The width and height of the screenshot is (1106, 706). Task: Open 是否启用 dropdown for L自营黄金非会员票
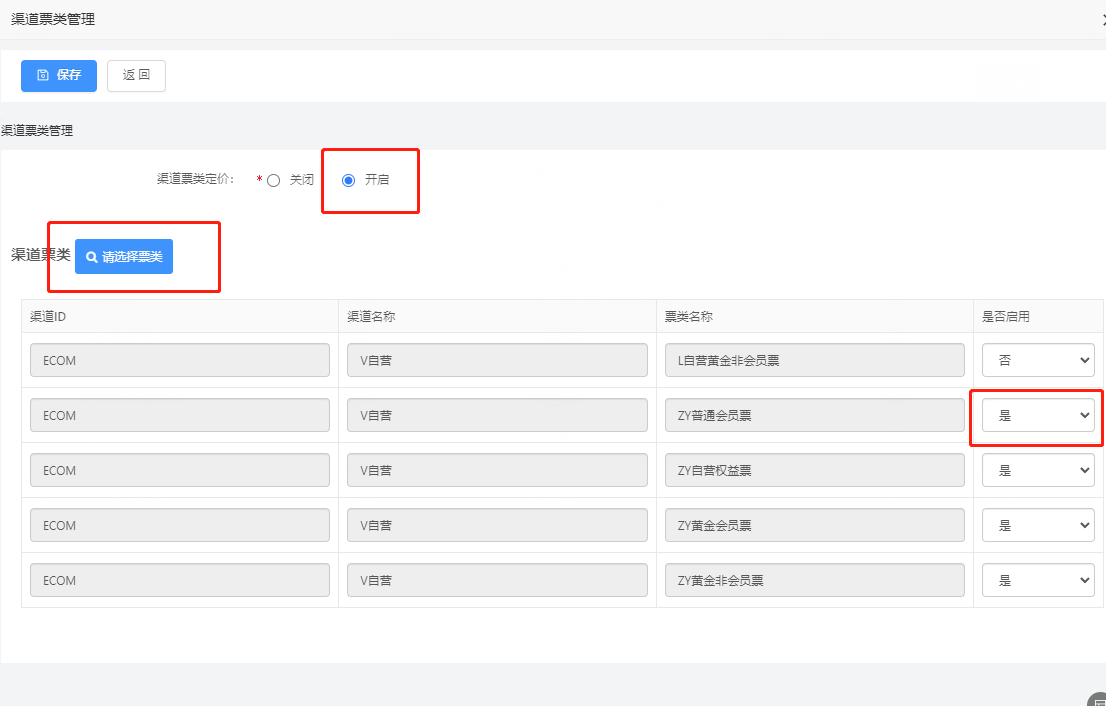click(1037, 360)
